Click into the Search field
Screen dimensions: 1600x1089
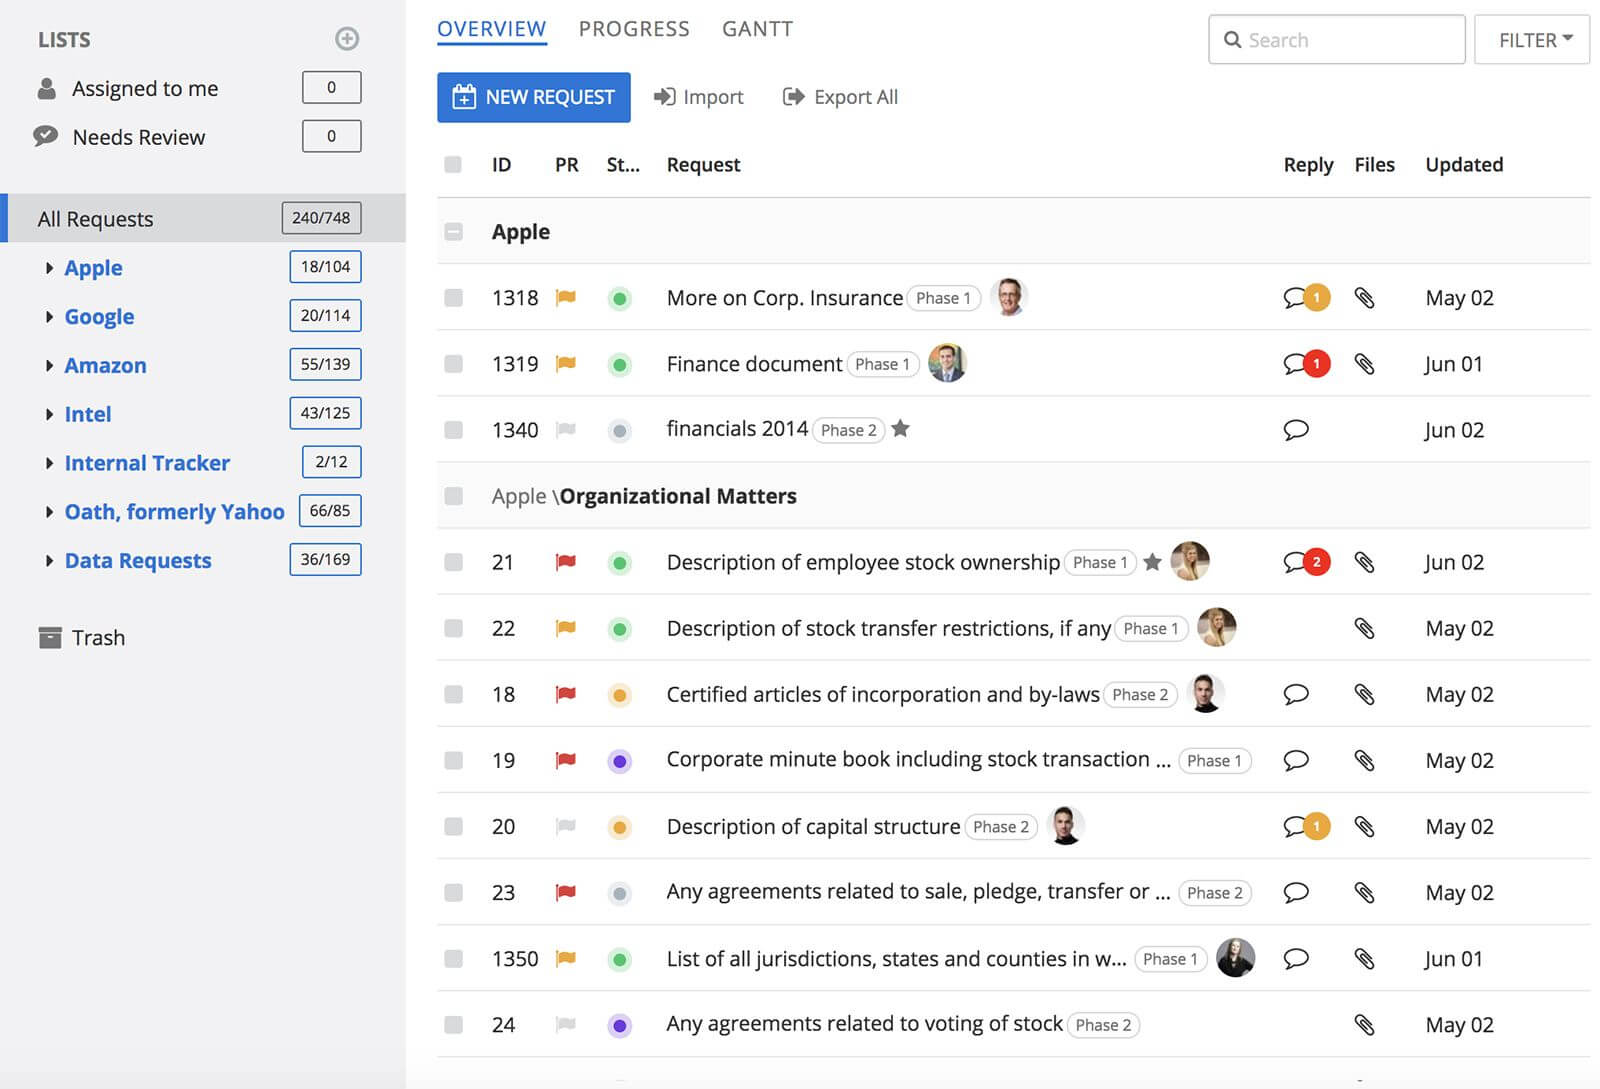pyautogui.click(x=1337, y=40)
